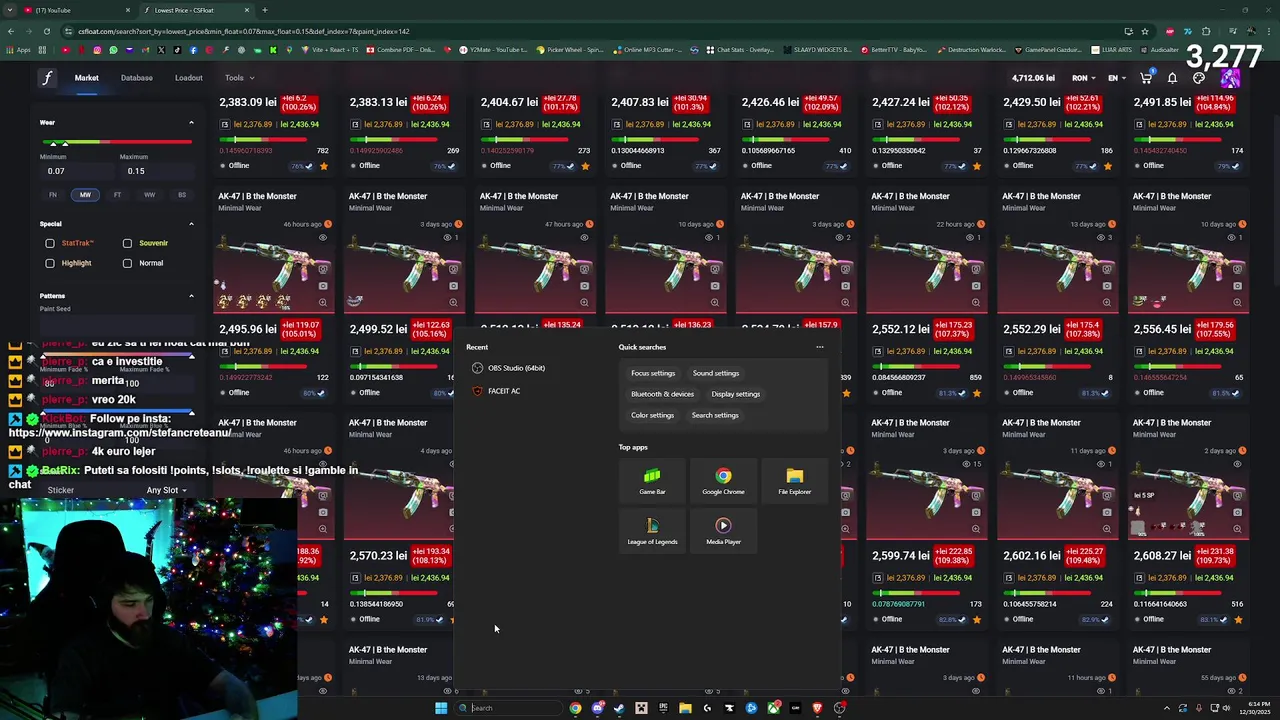Favorite the 2,383.09 lei listing star
1280x720 pixels.
[323, 166]
